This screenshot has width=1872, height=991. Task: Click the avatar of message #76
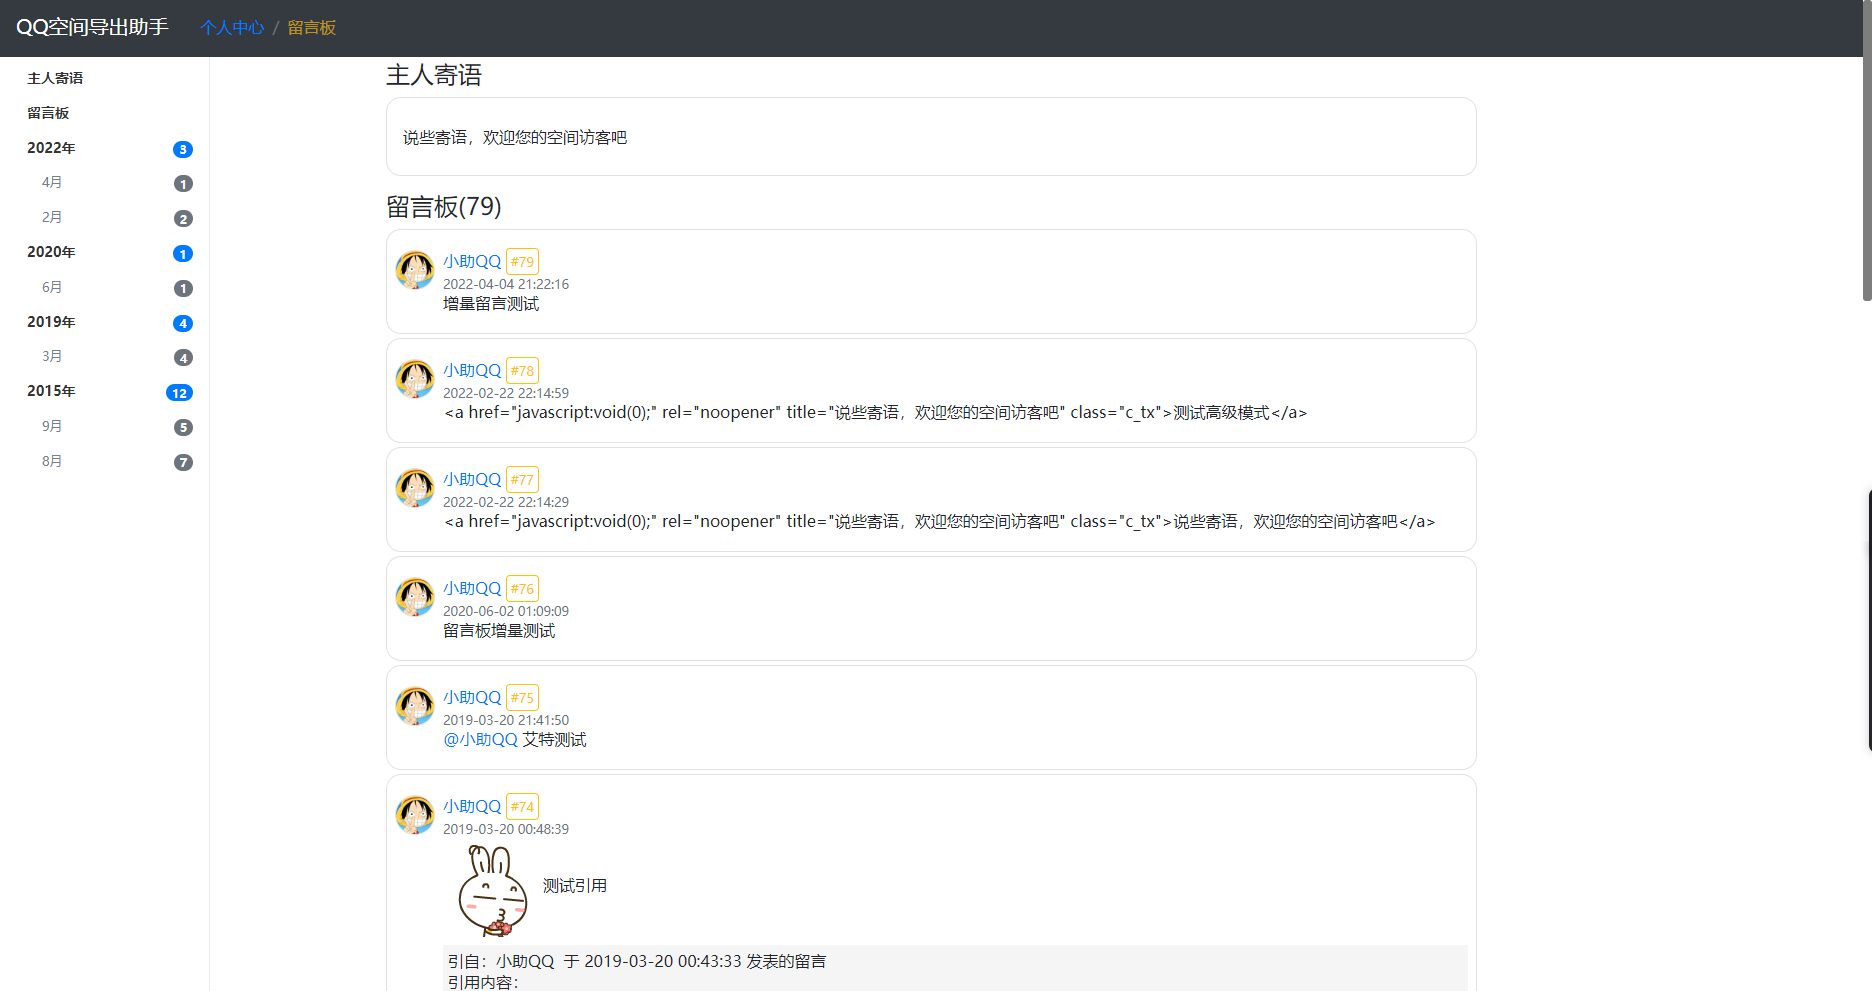click(415, 597)
